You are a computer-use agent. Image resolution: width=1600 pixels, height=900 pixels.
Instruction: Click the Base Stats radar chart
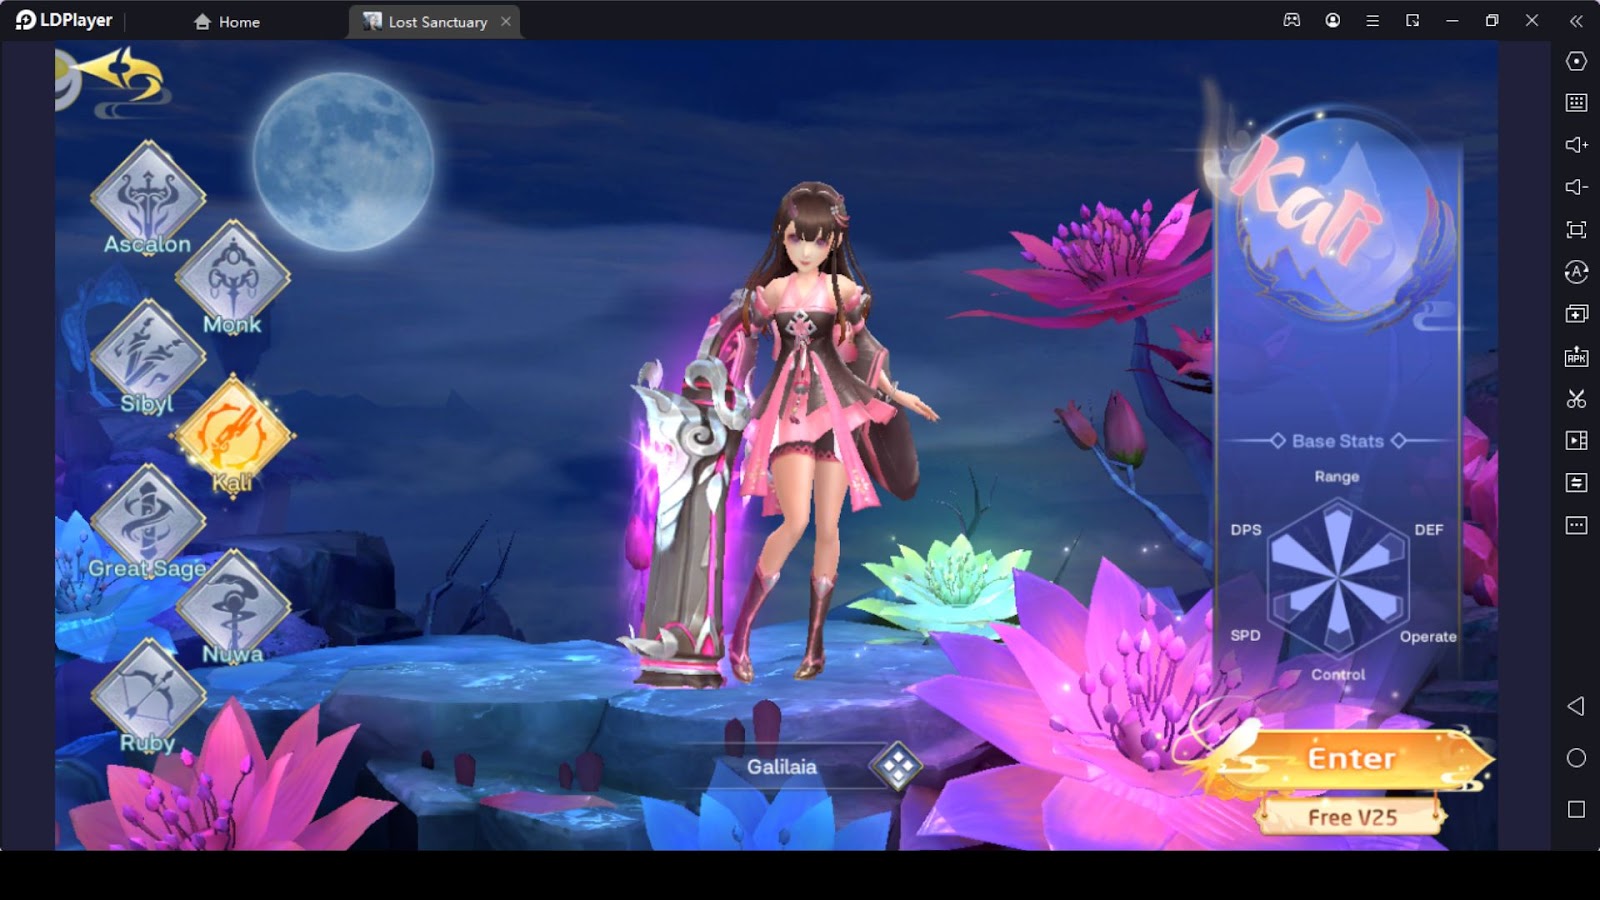pyautogui.click(x=1337, y=577)
